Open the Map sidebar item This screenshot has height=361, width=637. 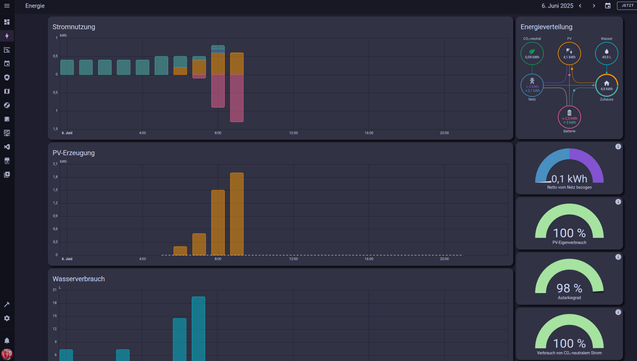[7, 91]
